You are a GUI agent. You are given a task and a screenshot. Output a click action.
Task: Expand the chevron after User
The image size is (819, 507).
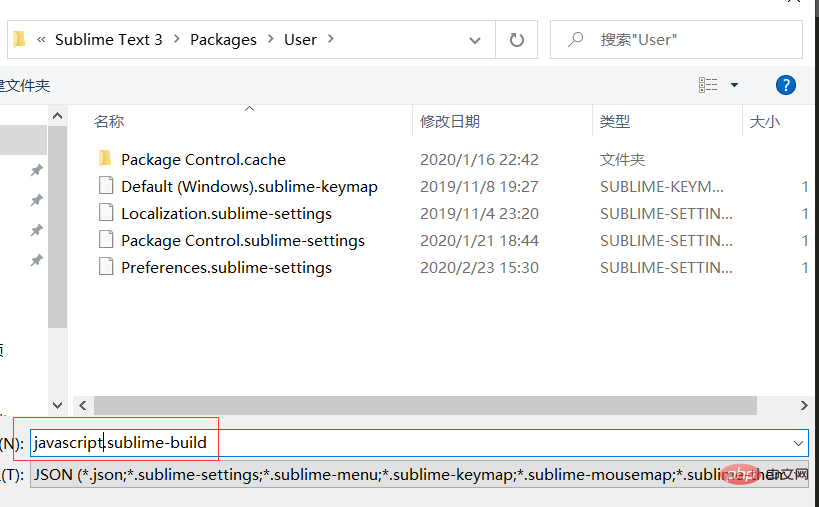[x=331, y=39]
